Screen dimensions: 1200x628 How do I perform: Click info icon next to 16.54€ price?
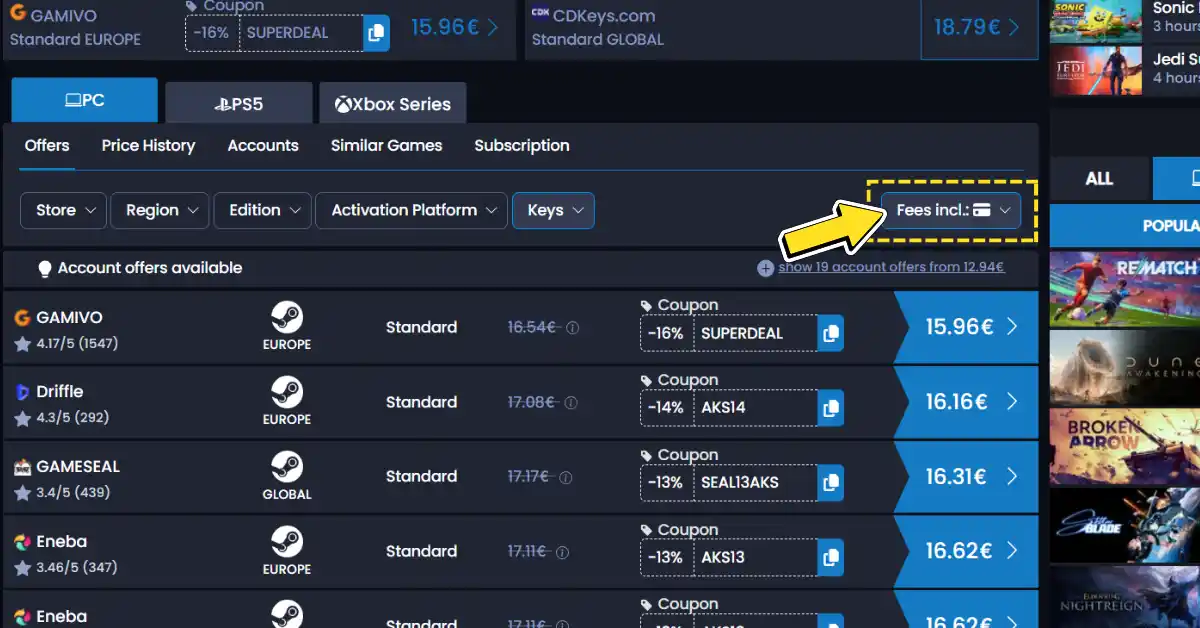point(573,328)
